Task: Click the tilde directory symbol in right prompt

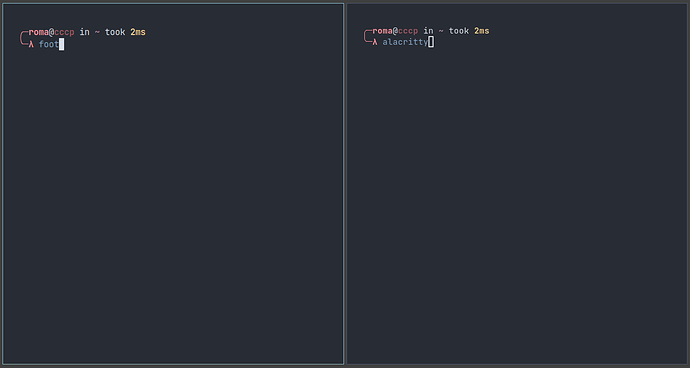Action: pyautogui.click(x=441, y=31)
